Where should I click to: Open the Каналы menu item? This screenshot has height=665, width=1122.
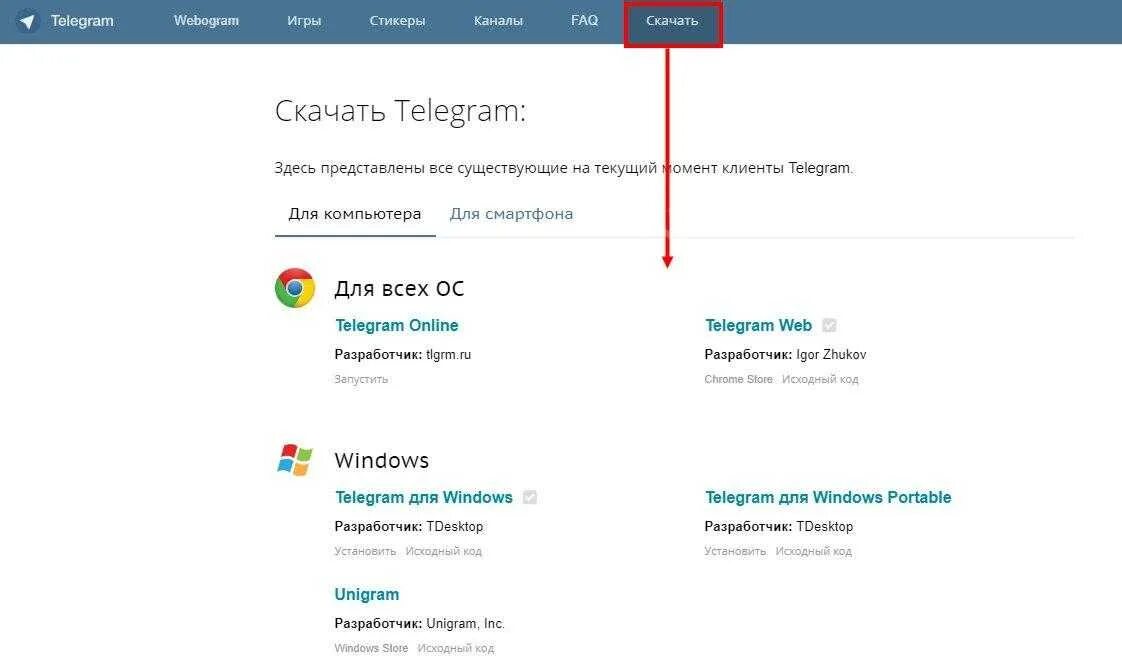498,21
